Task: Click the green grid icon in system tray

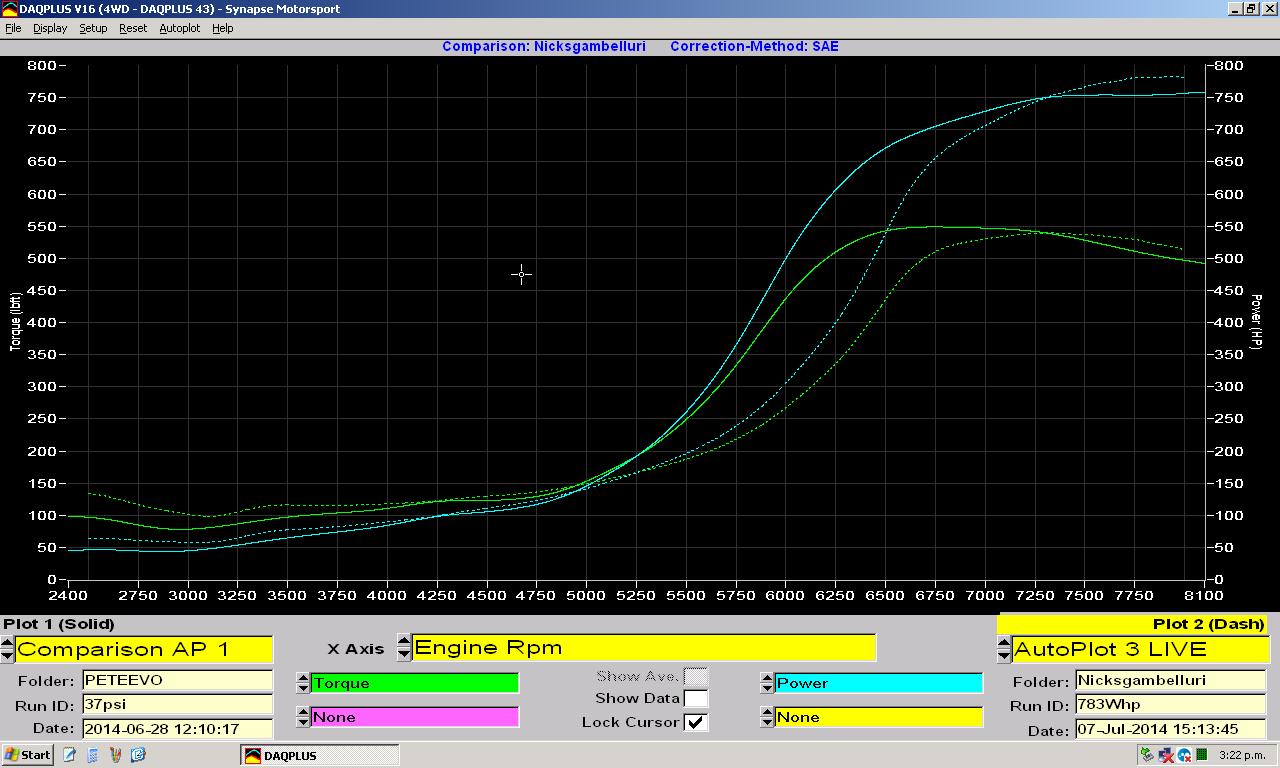Action: (x=1201, y=755)
